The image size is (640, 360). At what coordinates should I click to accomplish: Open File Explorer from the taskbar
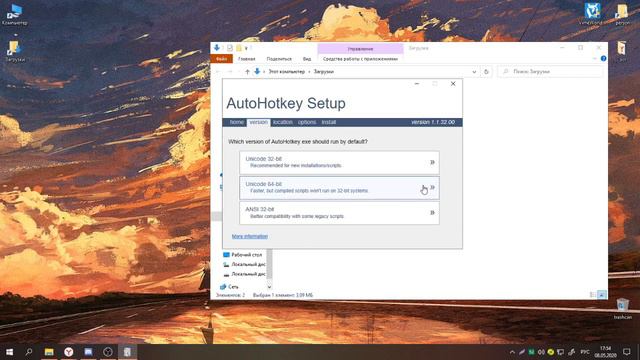[x=49, y=351]
